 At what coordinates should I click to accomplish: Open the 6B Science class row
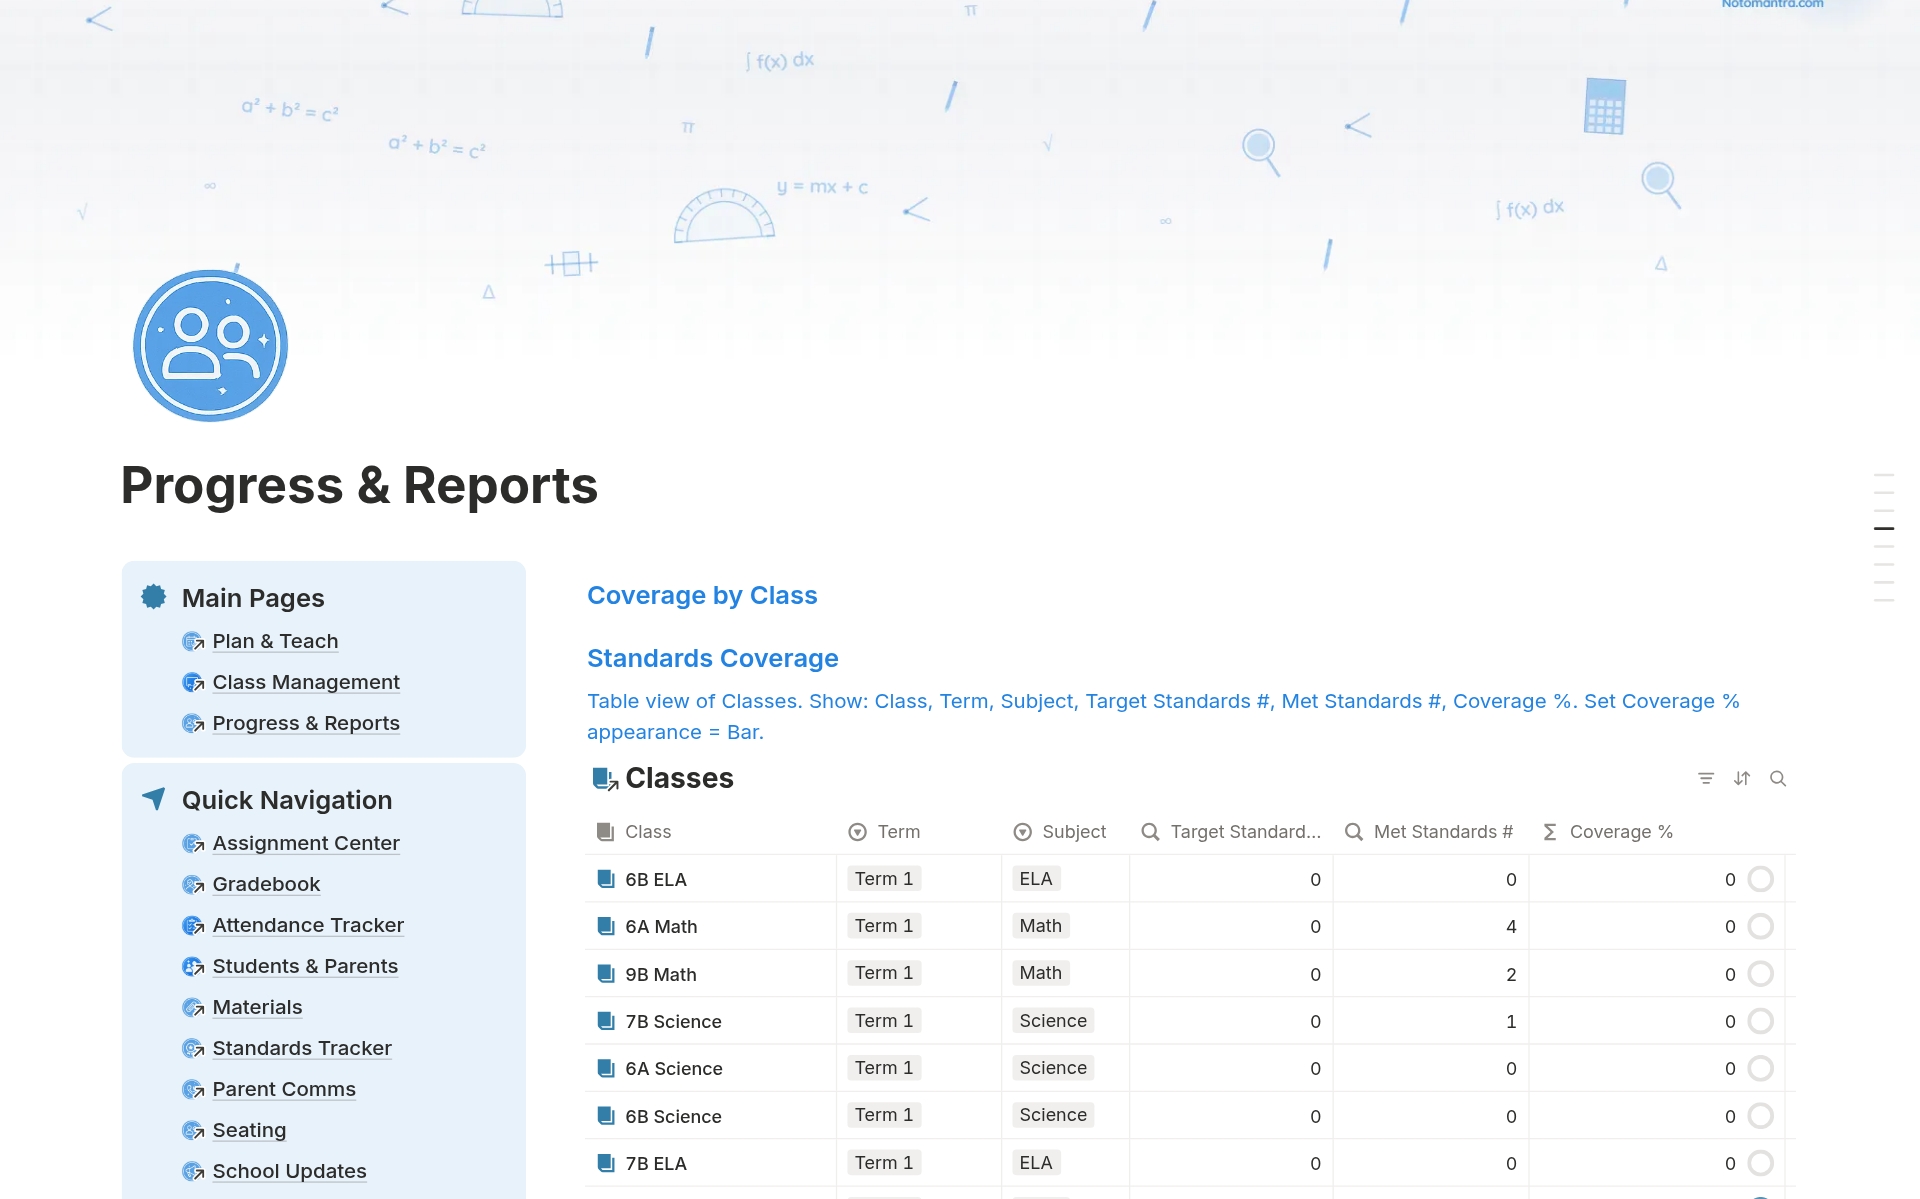click(673, 1116)
